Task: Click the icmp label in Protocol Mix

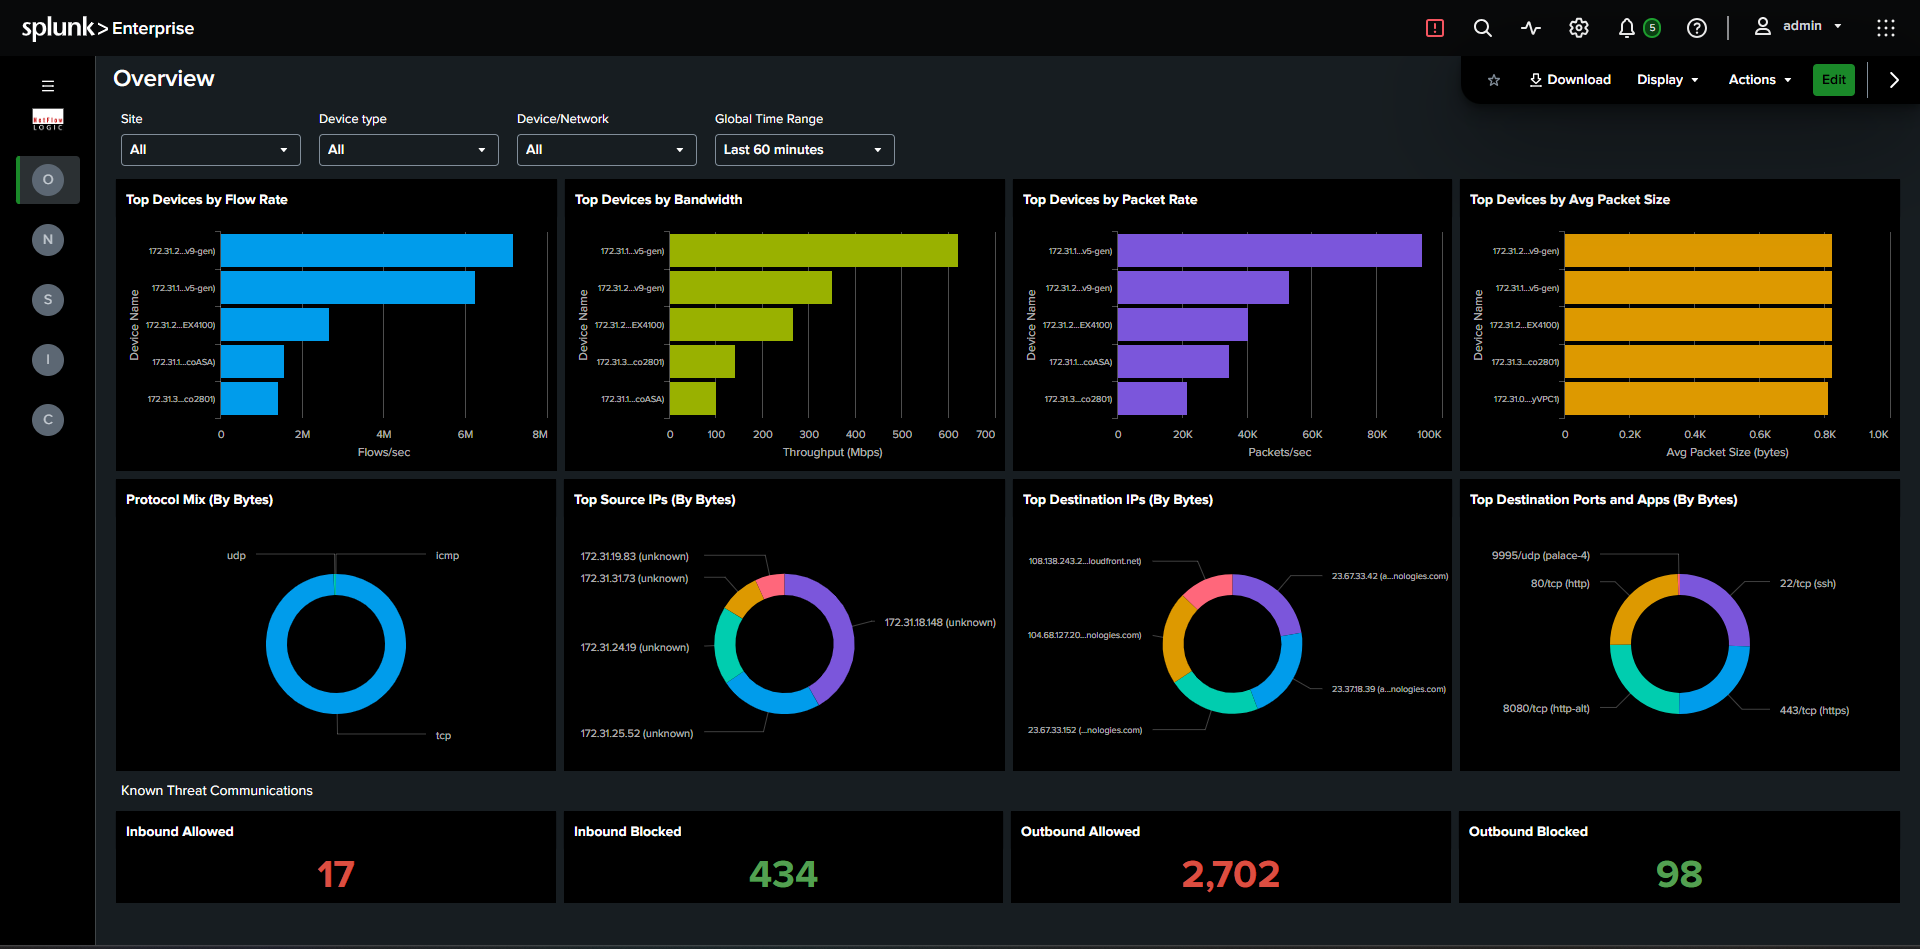Action: [447, 556]
